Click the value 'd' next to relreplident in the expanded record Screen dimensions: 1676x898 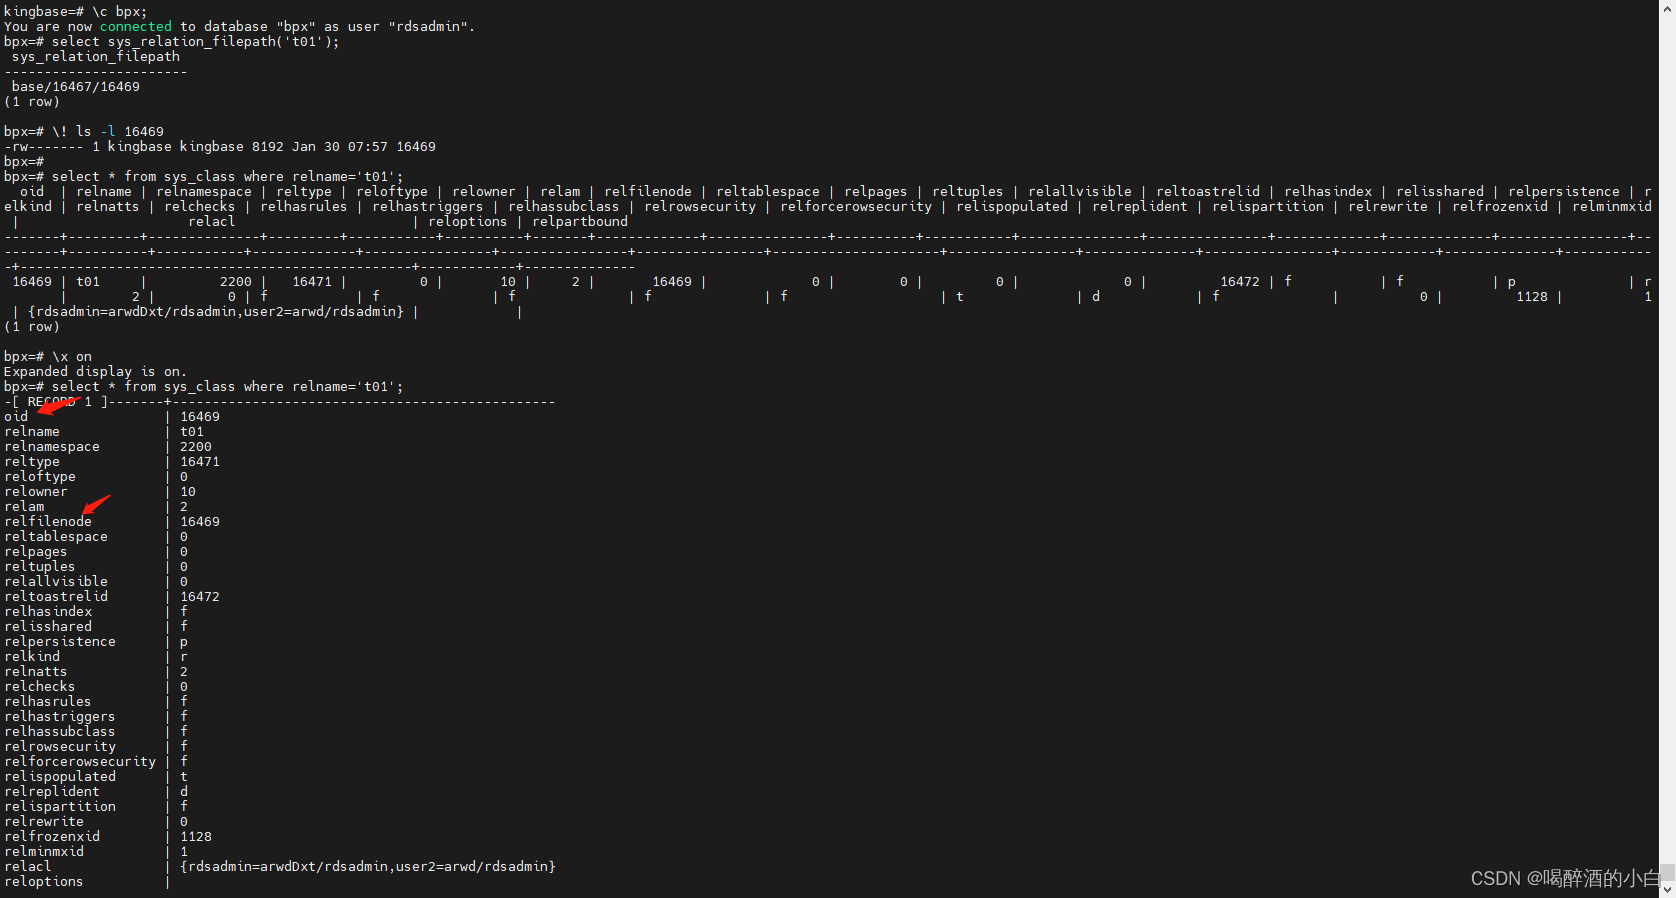click(x=184, y=792)
